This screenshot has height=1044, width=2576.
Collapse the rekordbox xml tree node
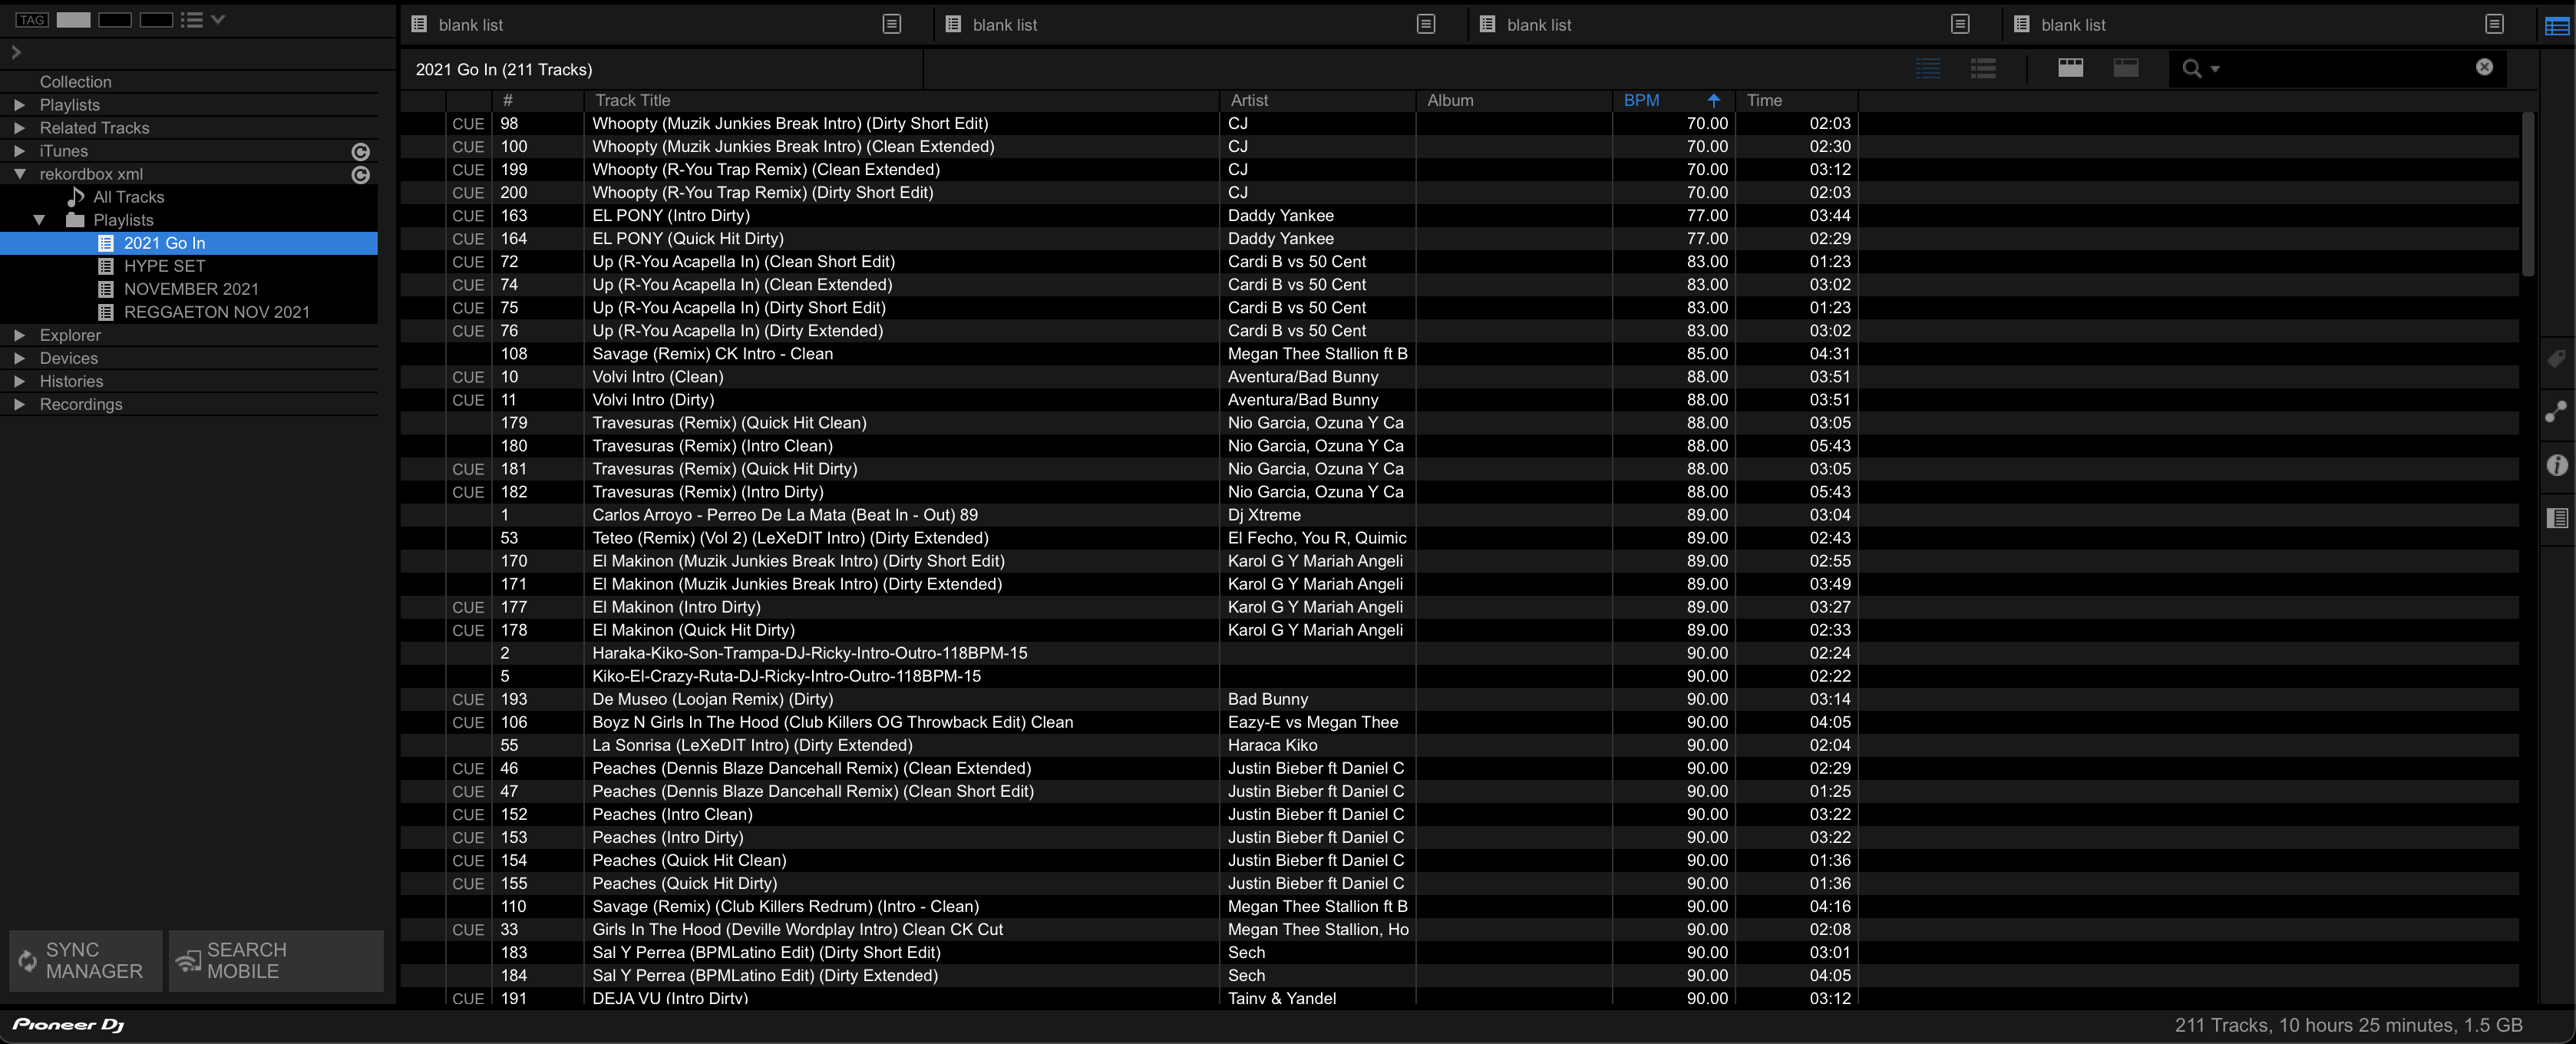[19, 174]
